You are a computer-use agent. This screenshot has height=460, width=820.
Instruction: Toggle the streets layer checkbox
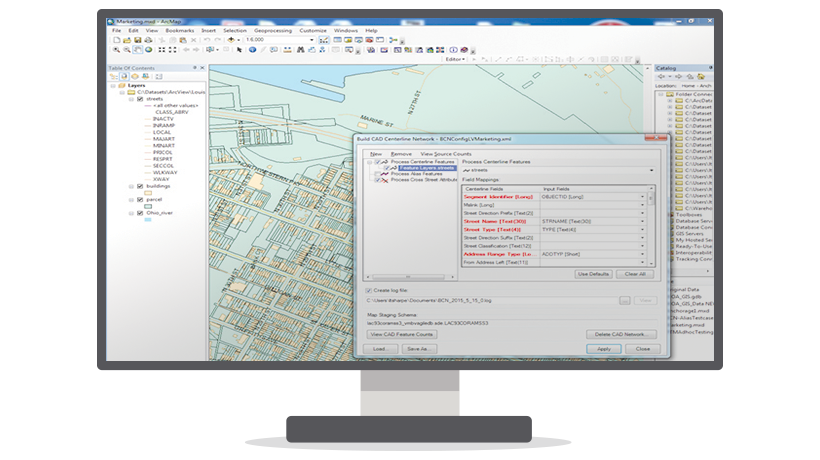click(140, 99)
